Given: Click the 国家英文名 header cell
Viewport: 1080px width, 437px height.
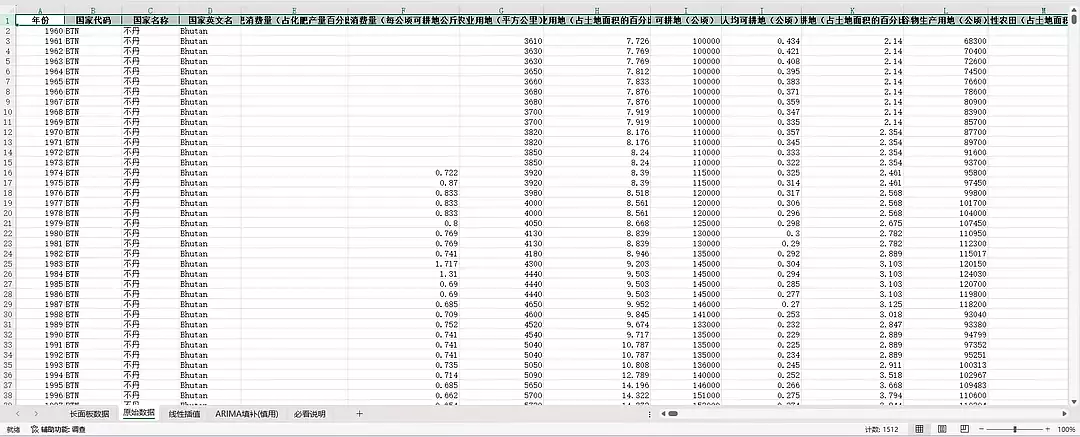Looking at the screenshot, I should click(209, 21).
